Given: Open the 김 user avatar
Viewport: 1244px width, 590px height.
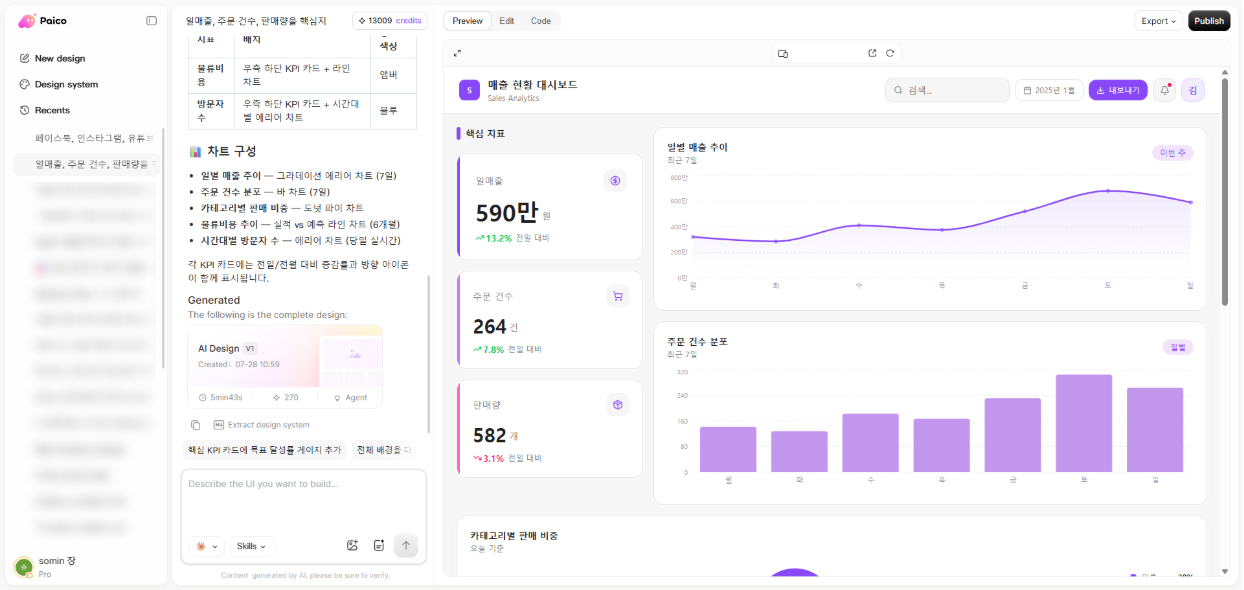Looking at the screenshot, I should [x=1193, y=90].
